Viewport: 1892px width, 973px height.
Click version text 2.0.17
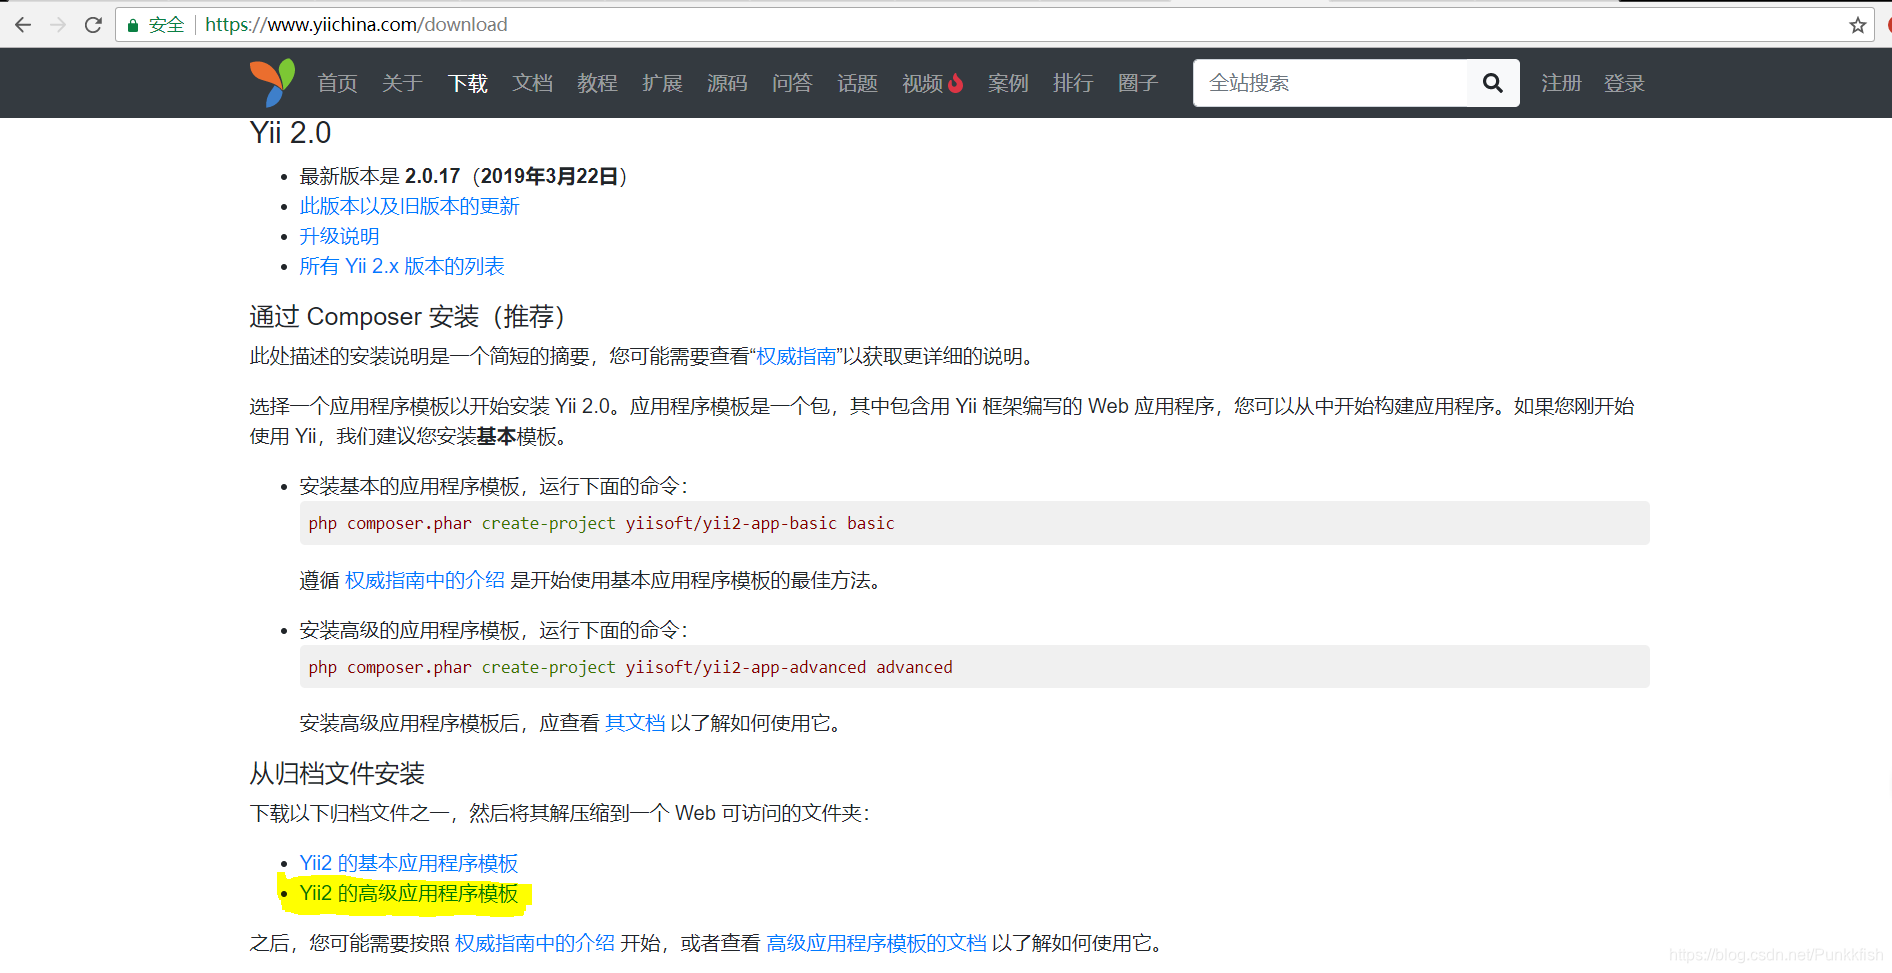(432, 176)
